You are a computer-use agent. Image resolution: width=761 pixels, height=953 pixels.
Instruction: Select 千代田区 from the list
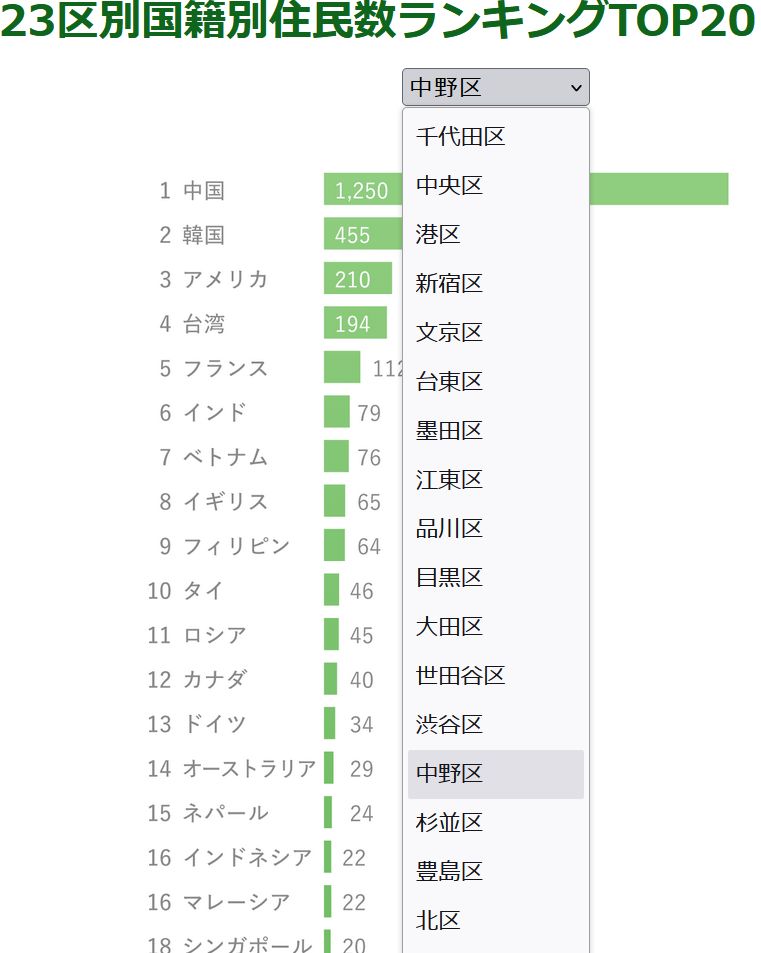[x=495, y=137]
